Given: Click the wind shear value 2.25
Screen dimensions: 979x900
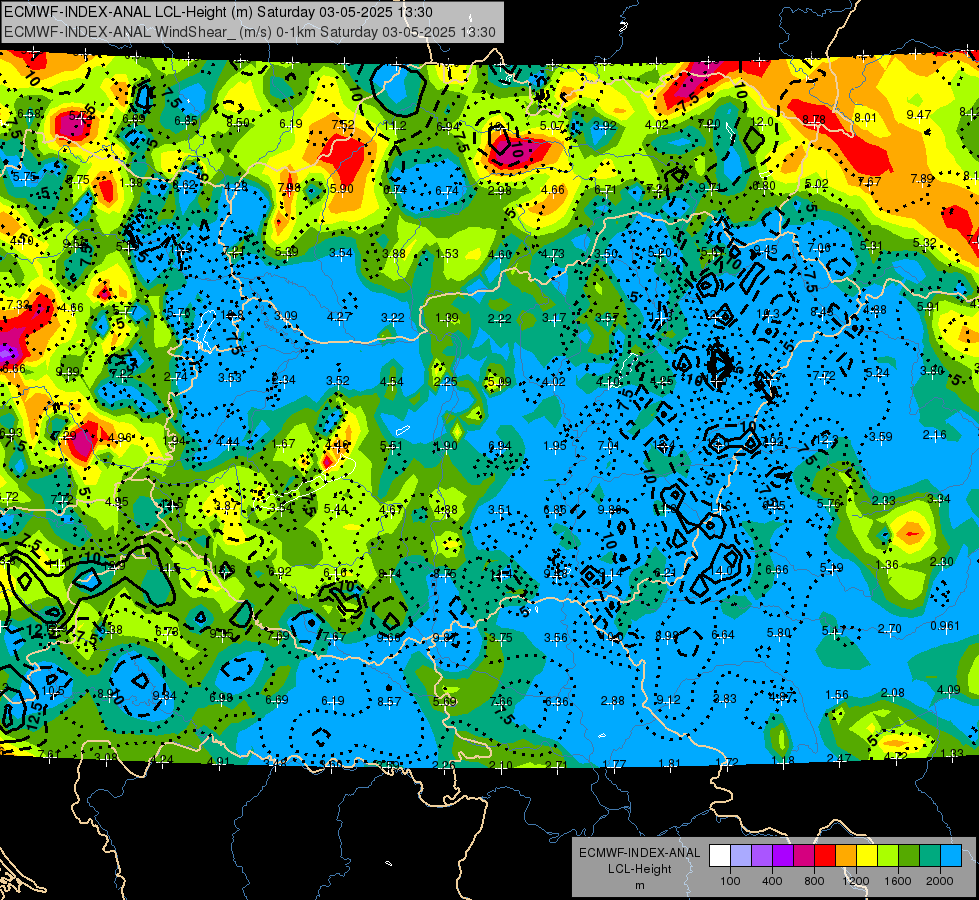Looking at the screenshot, I should tap(446, 382).
